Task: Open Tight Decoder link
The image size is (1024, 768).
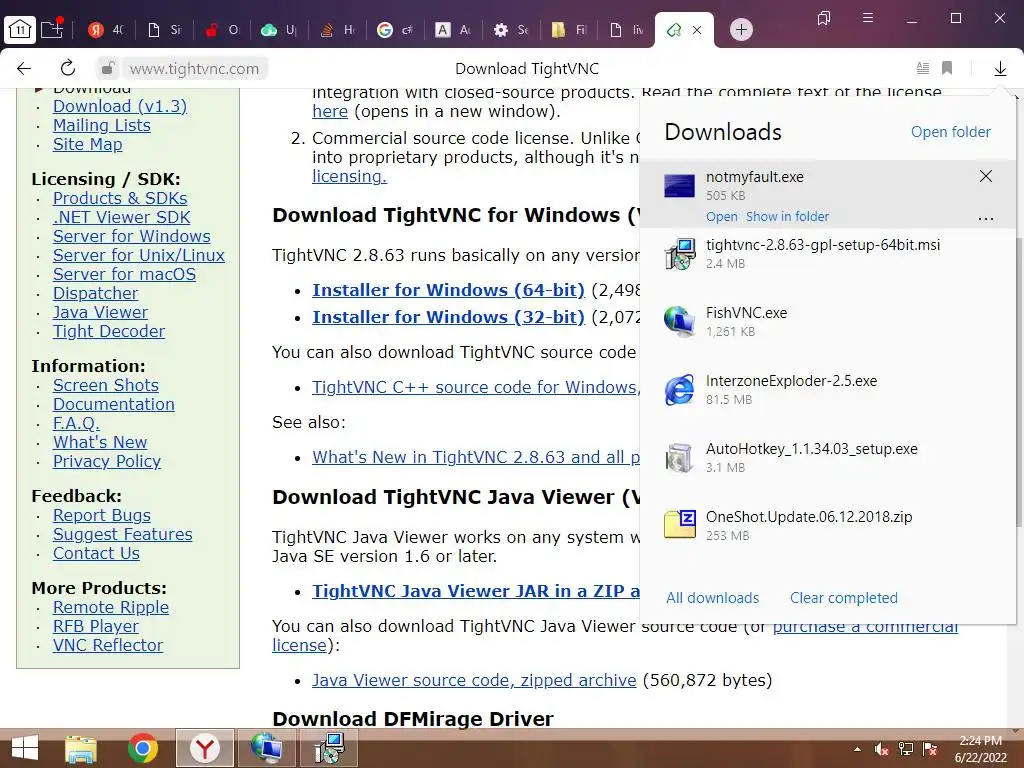Action: point(108,331)
